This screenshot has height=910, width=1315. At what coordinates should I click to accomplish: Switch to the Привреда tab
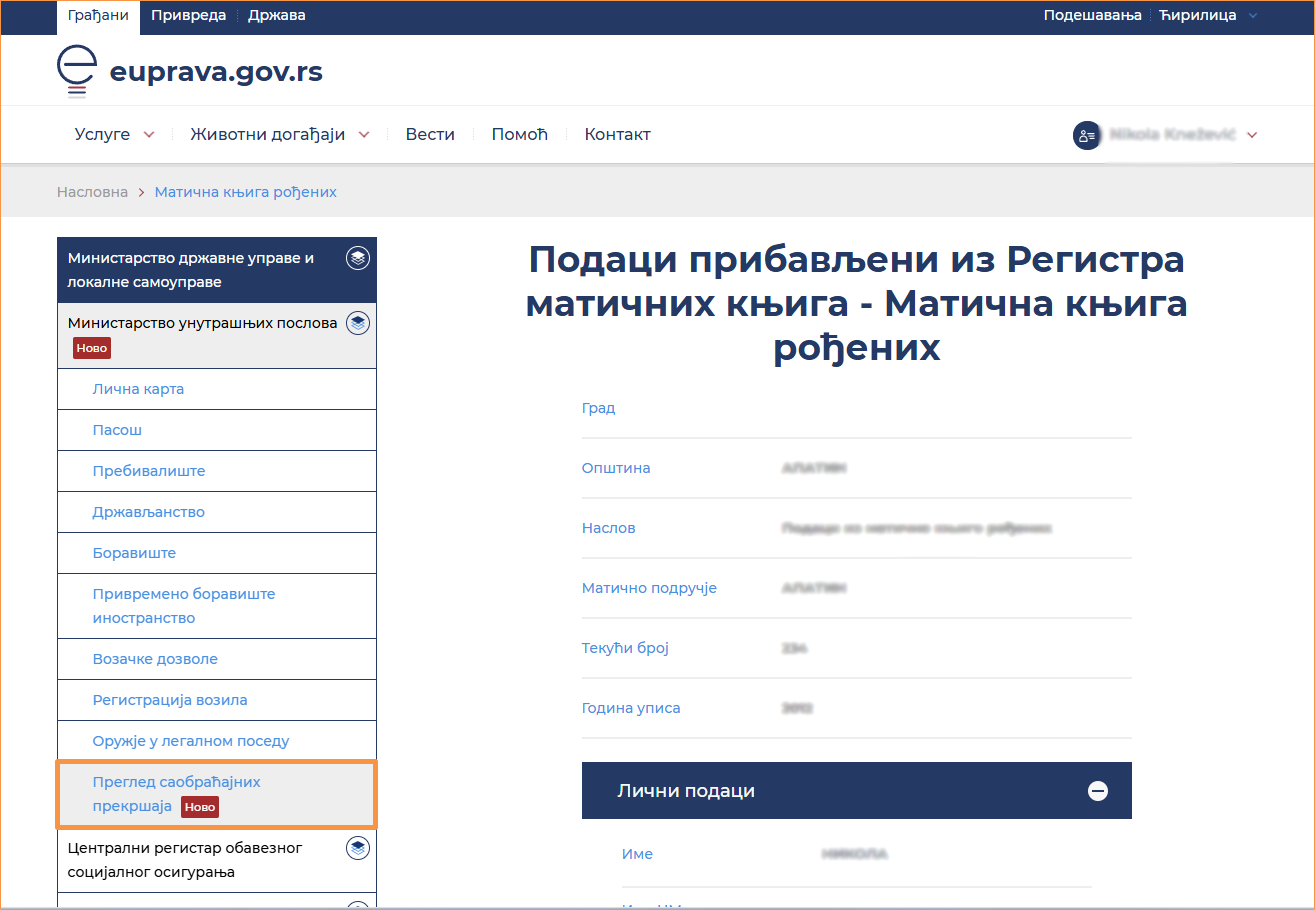[181, 16]
